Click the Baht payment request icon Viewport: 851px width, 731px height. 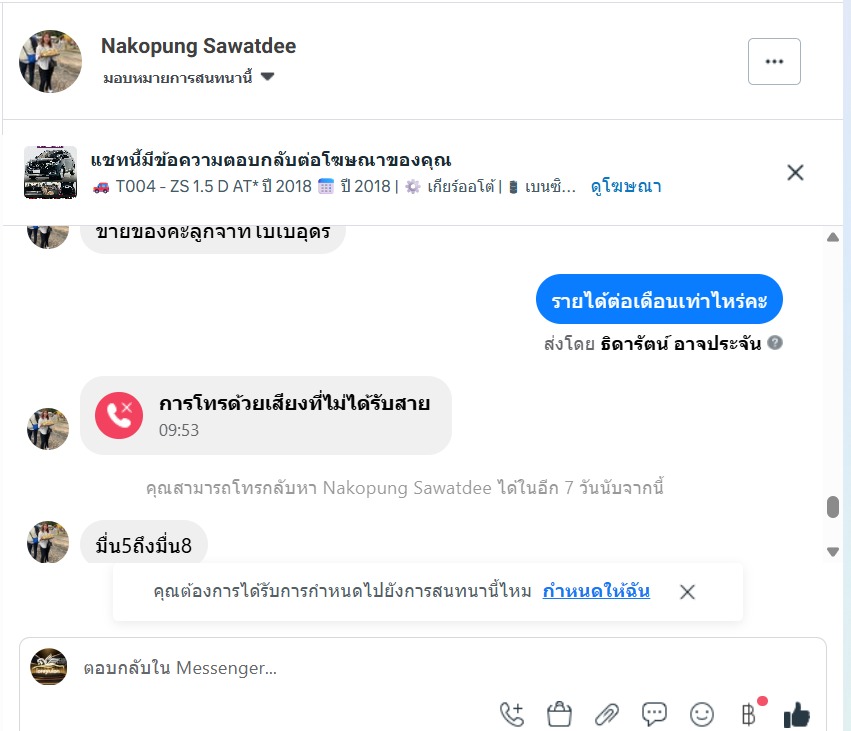(x=748, y=714)
